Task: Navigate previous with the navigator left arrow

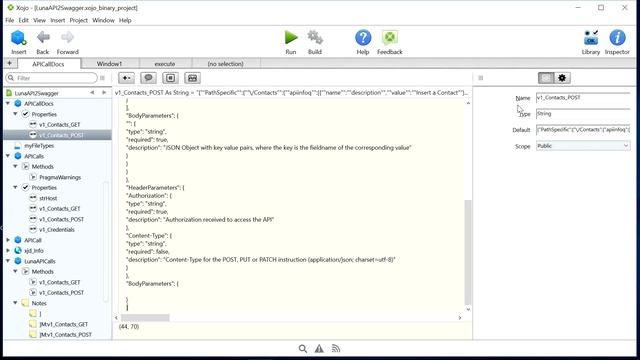Action: tap(92, 93)
